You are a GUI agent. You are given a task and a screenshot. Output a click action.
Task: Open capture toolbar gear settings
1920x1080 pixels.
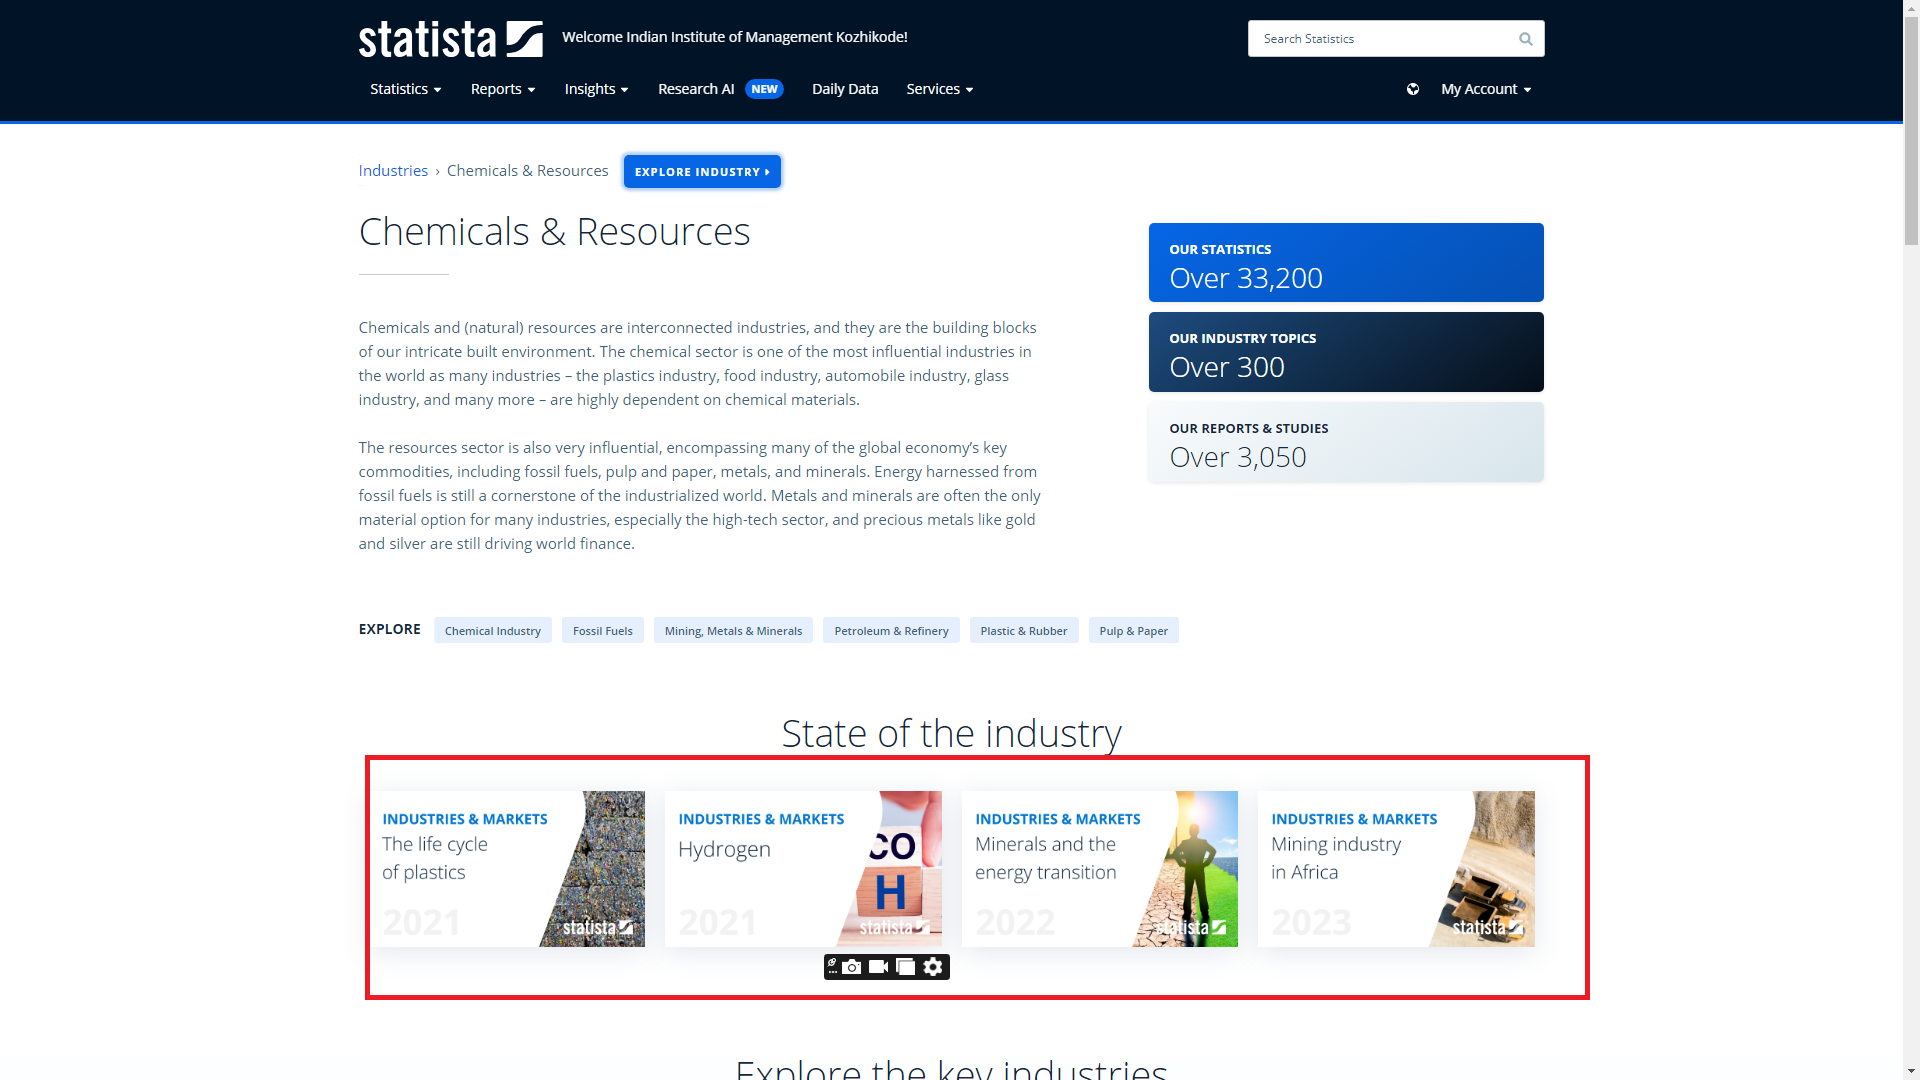(x=933, y=967)
